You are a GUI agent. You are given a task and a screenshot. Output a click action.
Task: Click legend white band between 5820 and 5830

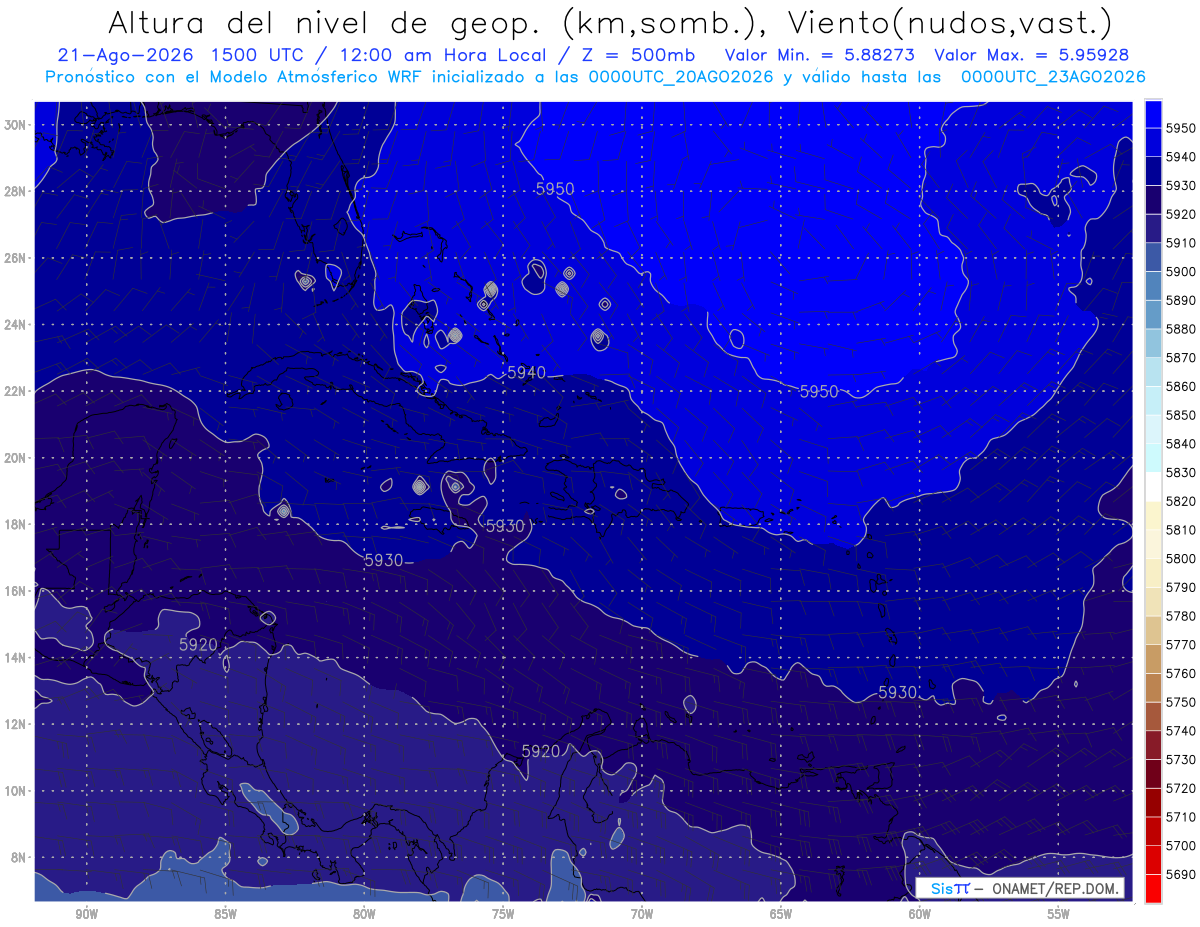point(1153,486)
